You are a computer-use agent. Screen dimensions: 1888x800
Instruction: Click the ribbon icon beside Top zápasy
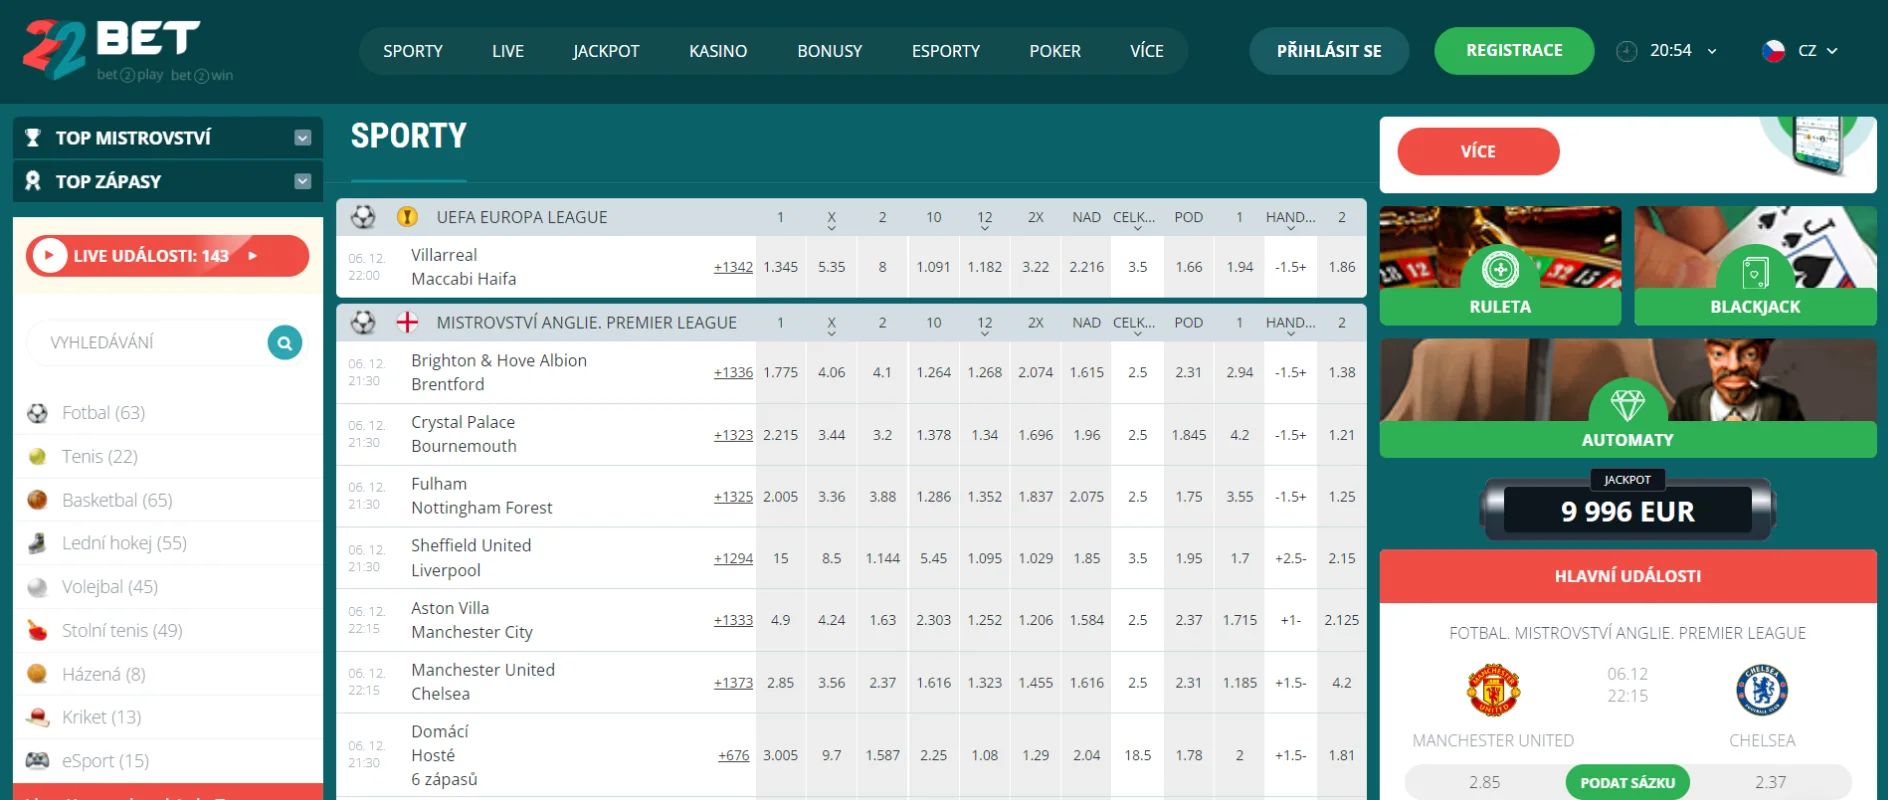click(x=33, y=181)
